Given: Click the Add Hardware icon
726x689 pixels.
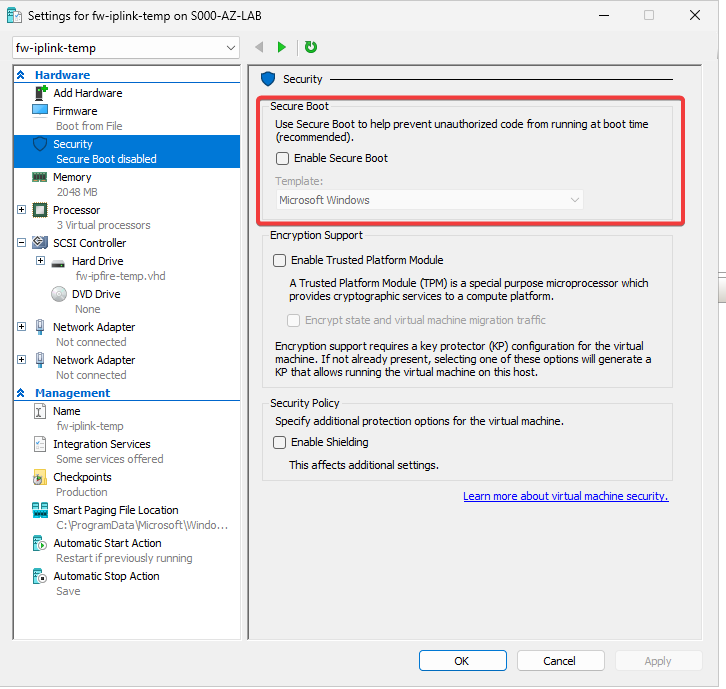Looking at the screenshot, I should click(40, 93).
